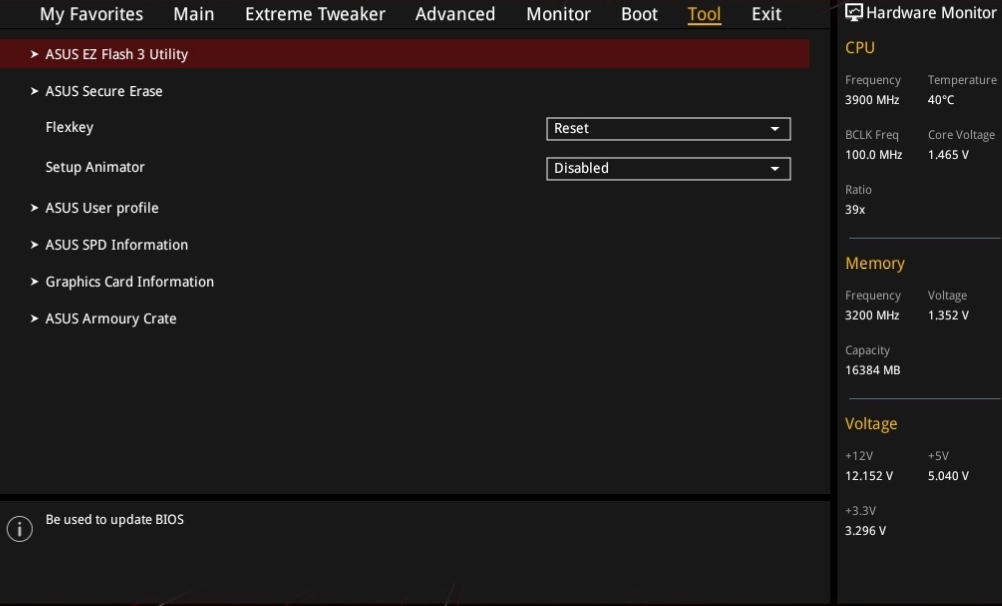Click the Setup Animator dropdown arrow
The width and height of the screenshot is (1002, 606).
(x=775, y=169)
